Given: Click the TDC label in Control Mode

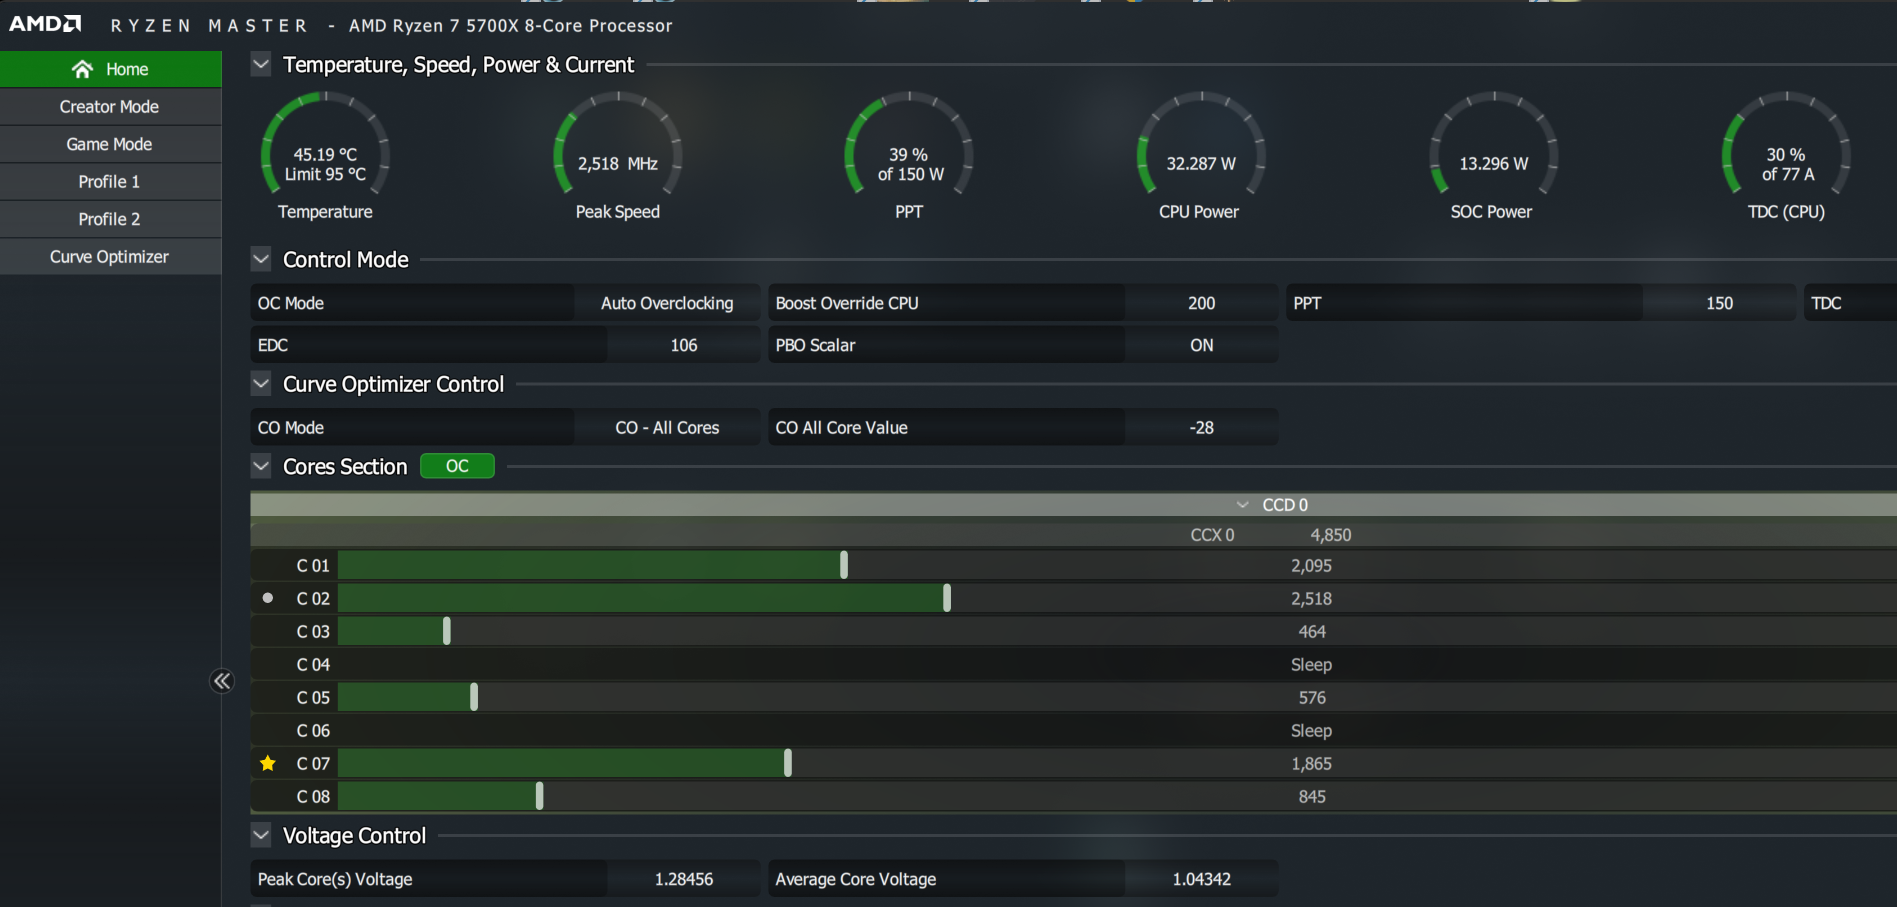Looking at the screenshot, I should [1826, 303].
